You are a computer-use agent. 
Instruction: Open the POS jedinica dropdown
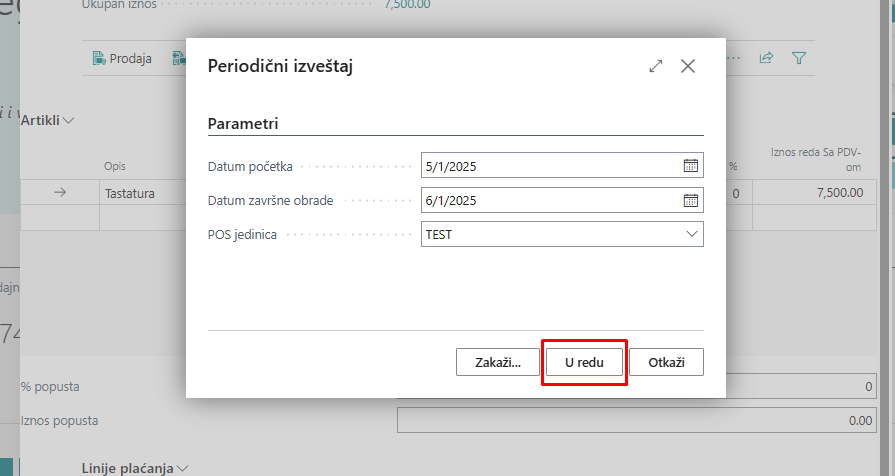click(691, 234)
